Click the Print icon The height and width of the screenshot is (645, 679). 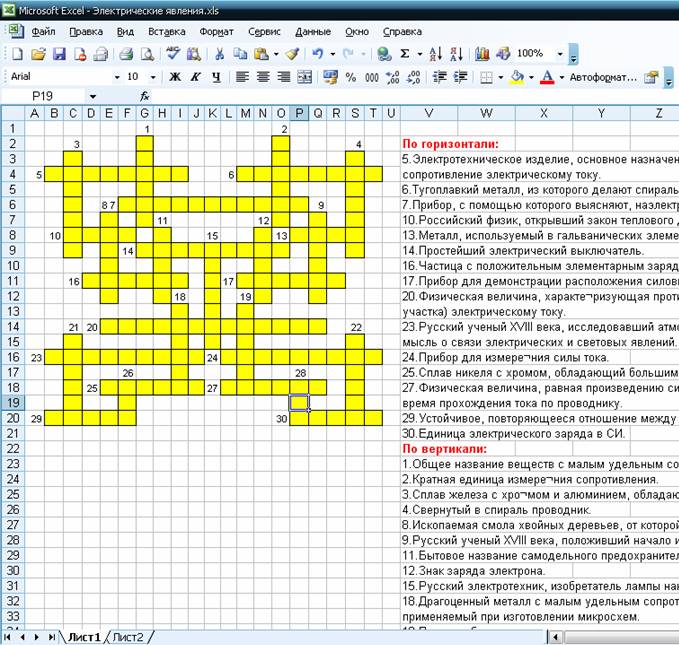(x=126, y=54)
